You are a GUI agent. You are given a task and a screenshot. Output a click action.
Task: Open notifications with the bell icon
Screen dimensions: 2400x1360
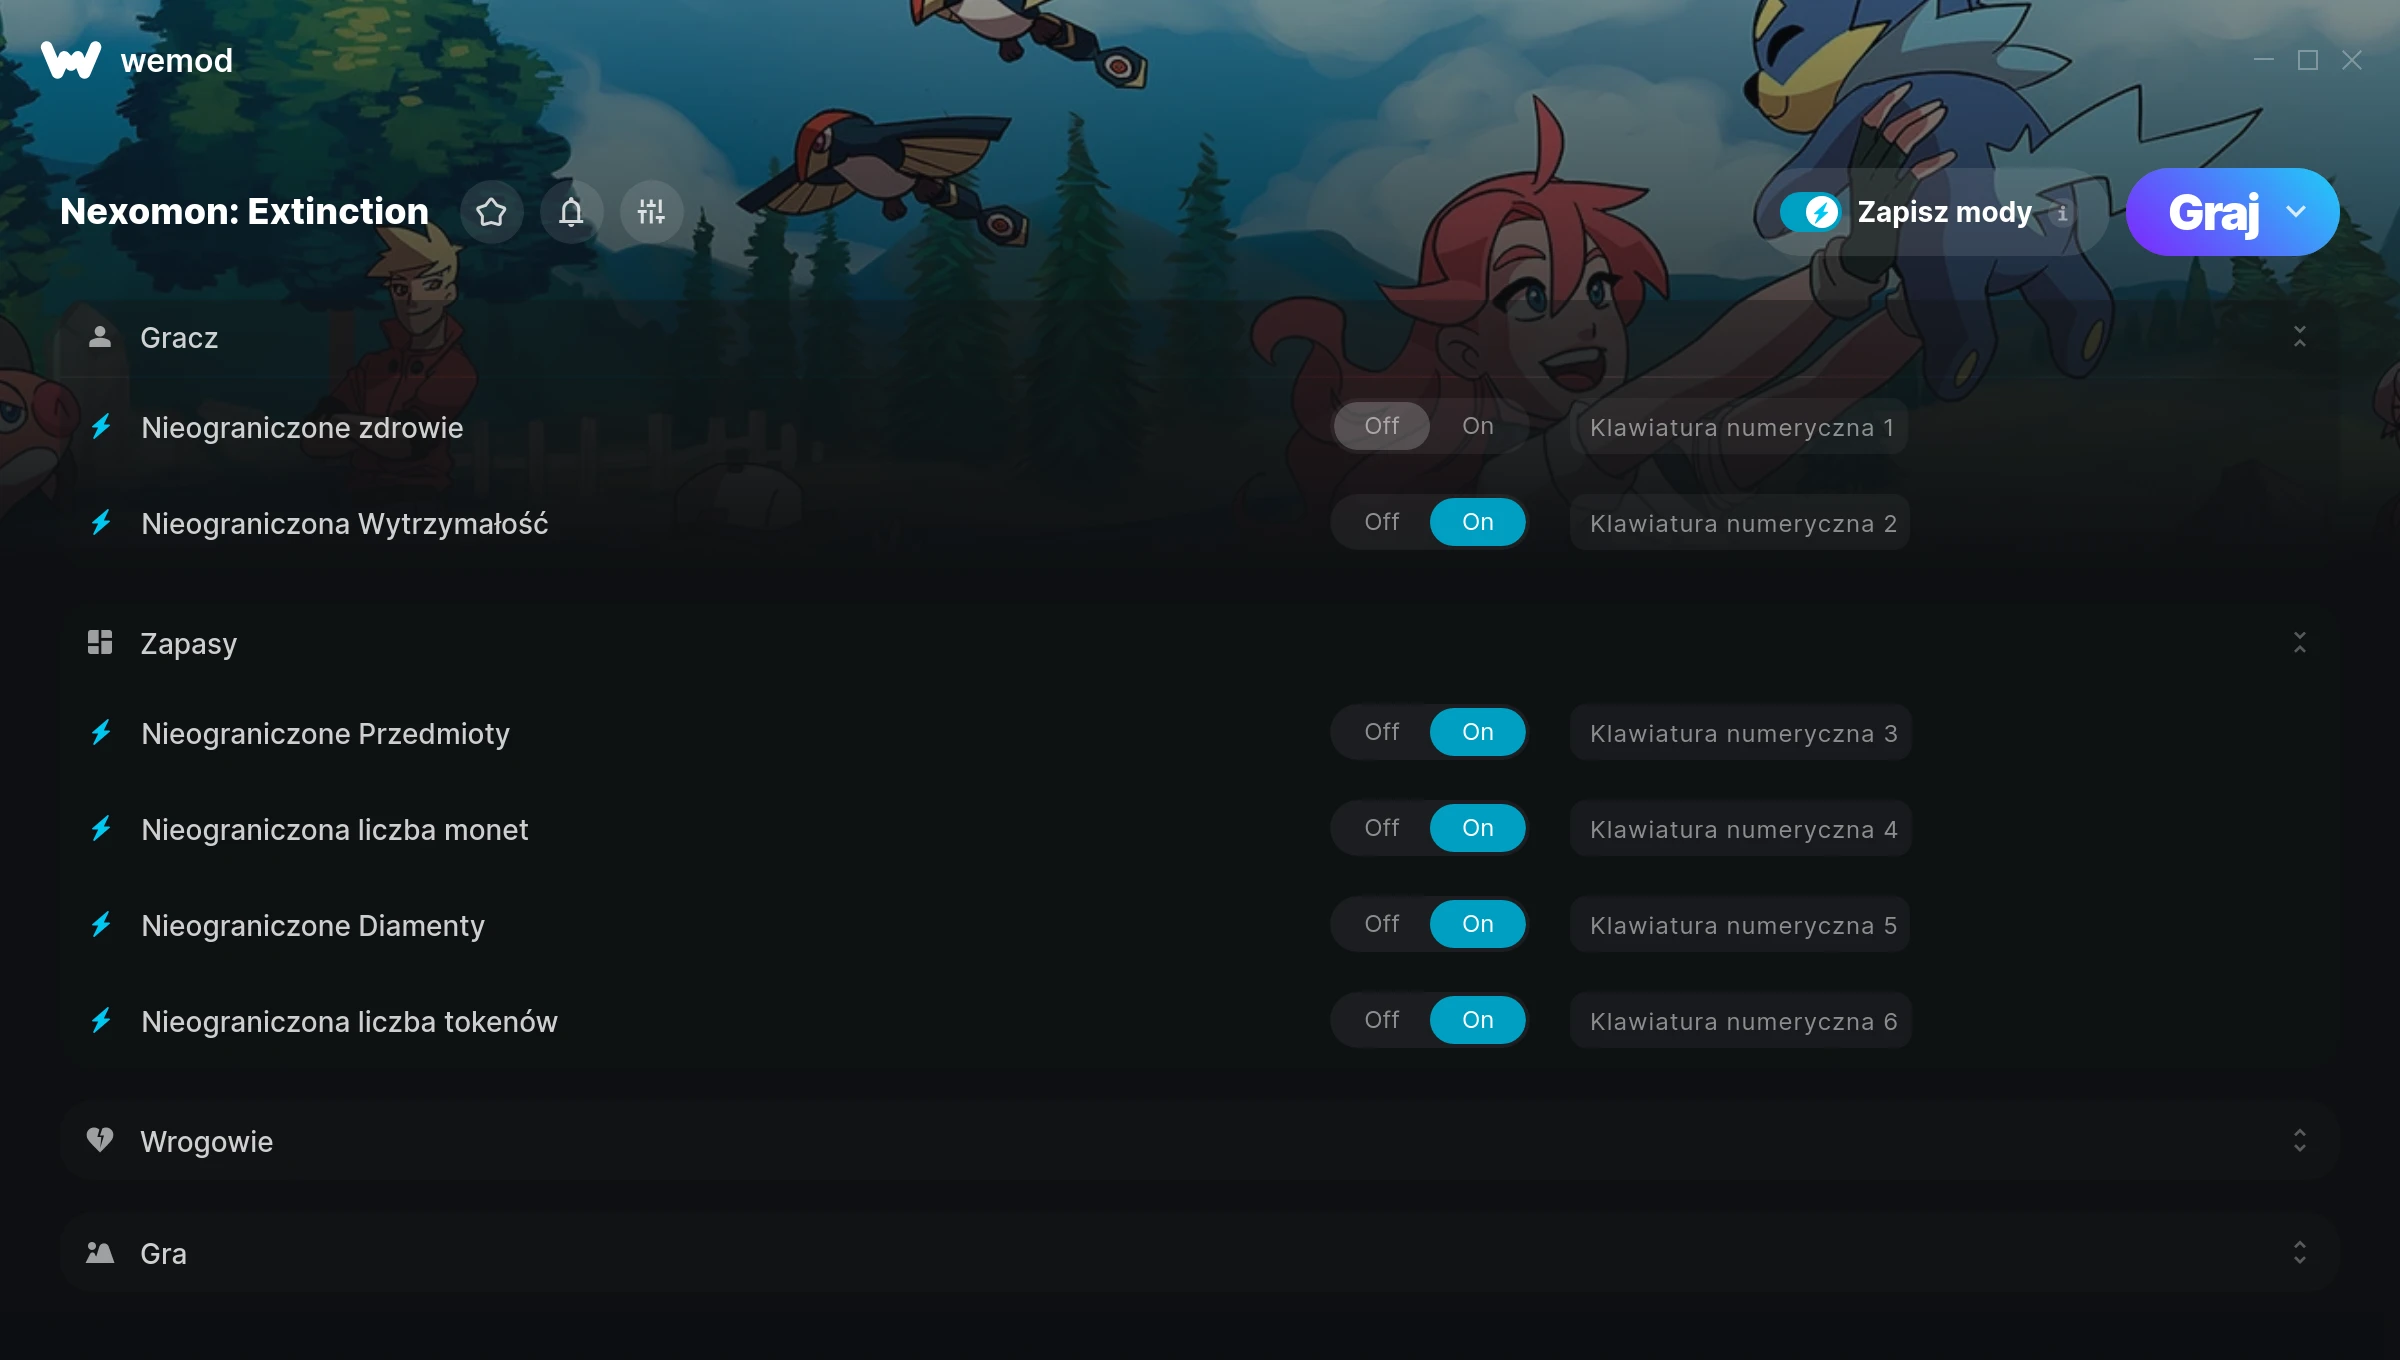pos(571,212)
